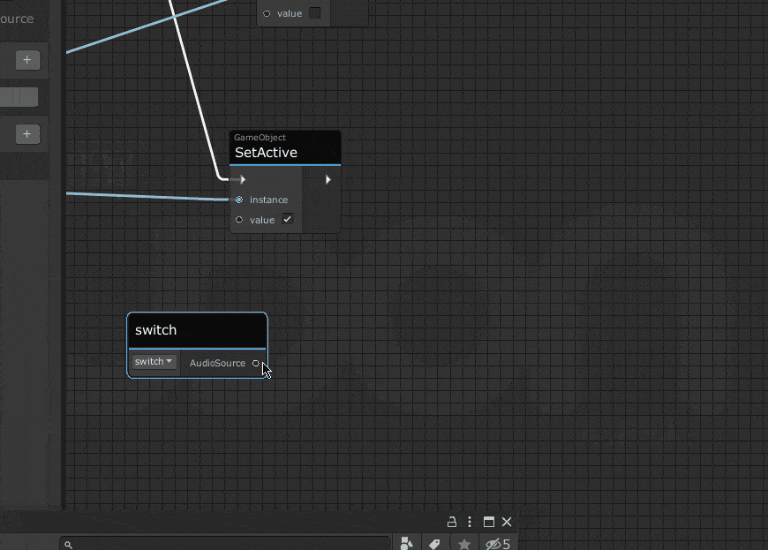Image resolution: width=768 pixels, height=550 pixels.
Task: Click the lower plus button in the sidebar
Action: point(27,134)
